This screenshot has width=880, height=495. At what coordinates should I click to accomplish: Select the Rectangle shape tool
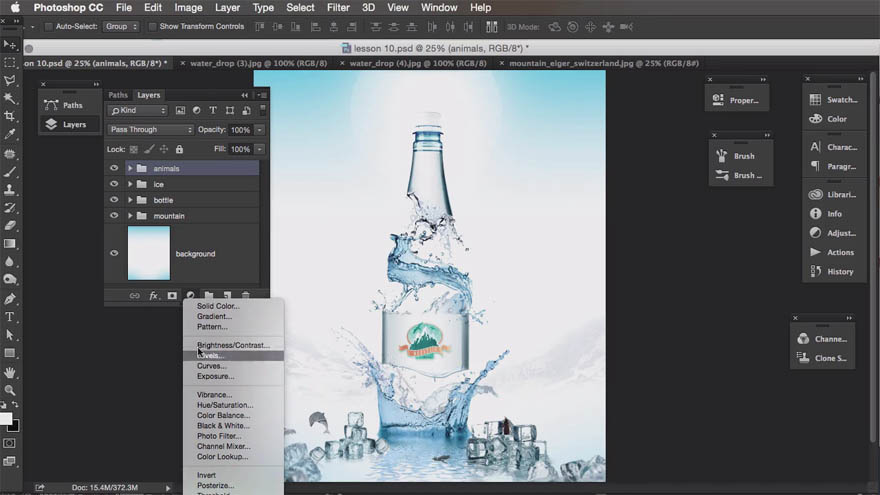pos(10,353)
